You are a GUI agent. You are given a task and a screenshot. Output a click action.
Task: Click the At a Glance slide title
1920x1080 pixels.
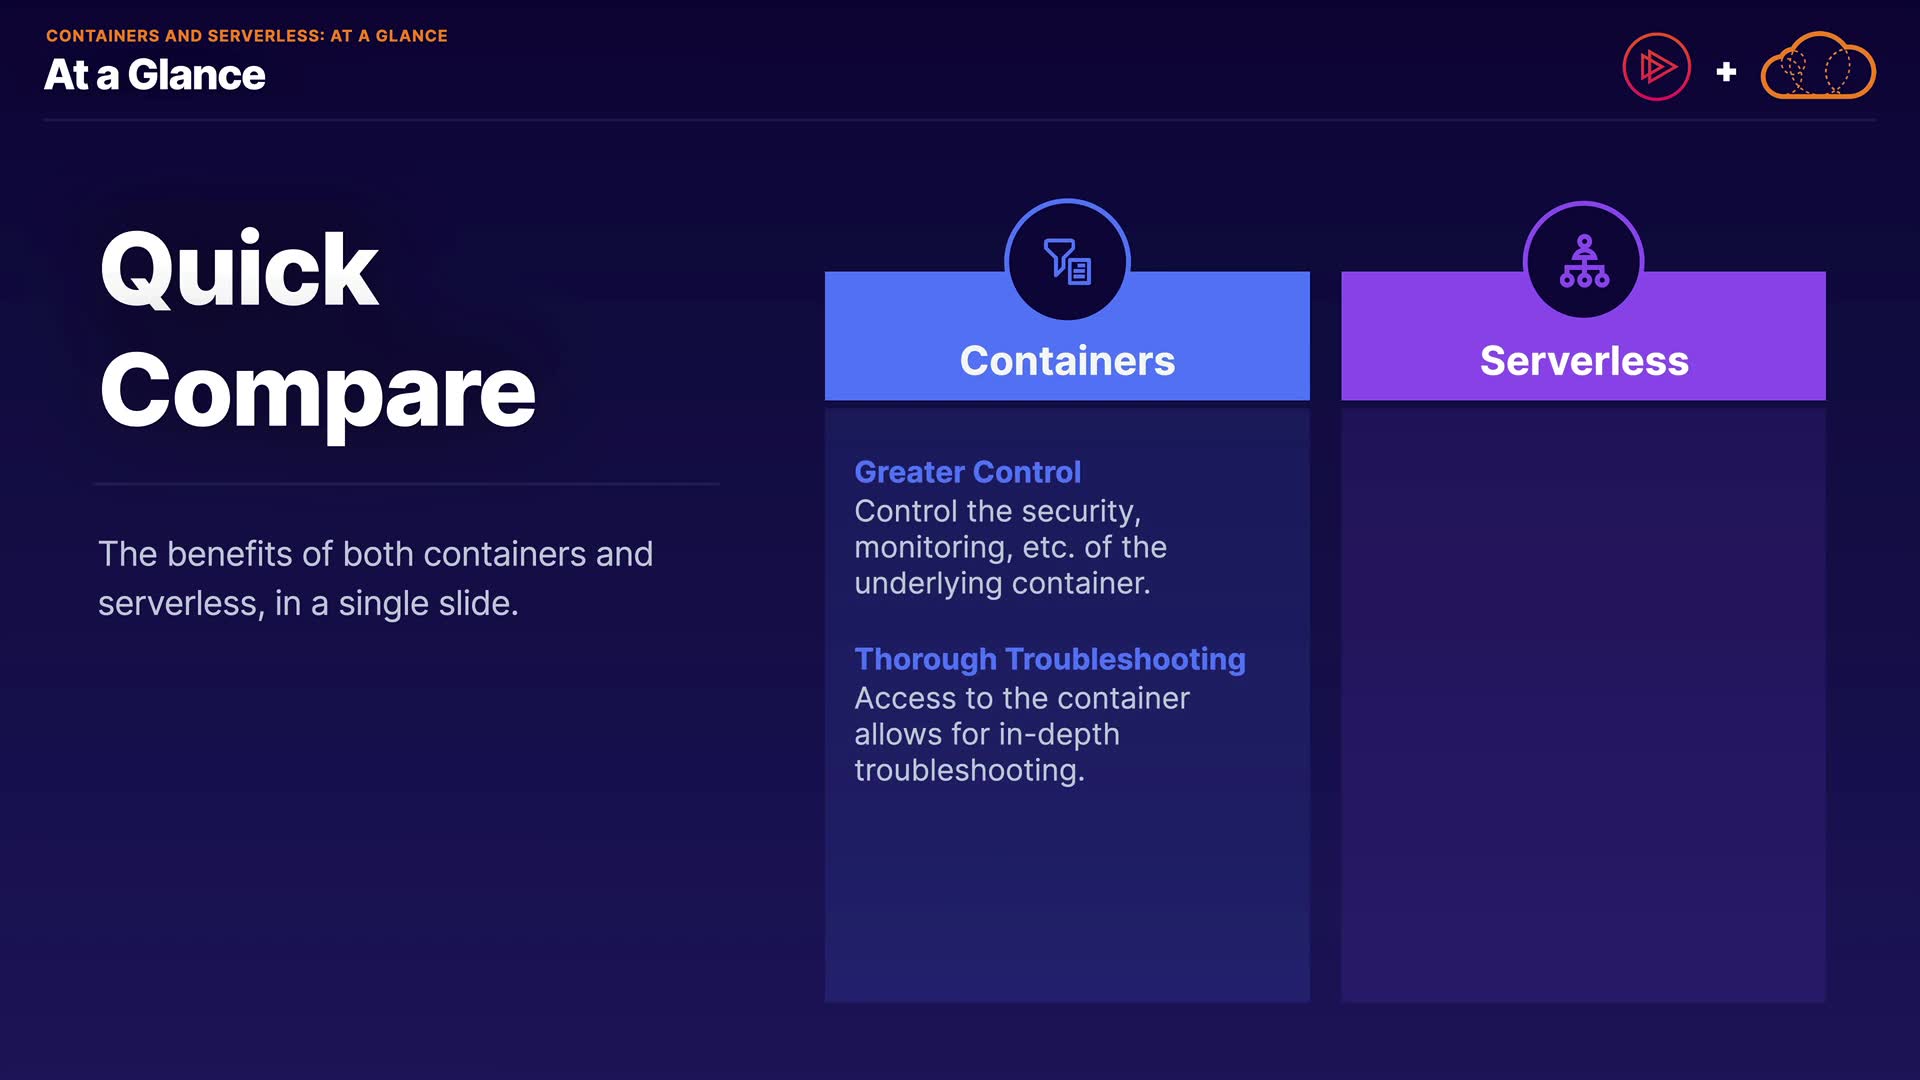(x=154, y=75)
